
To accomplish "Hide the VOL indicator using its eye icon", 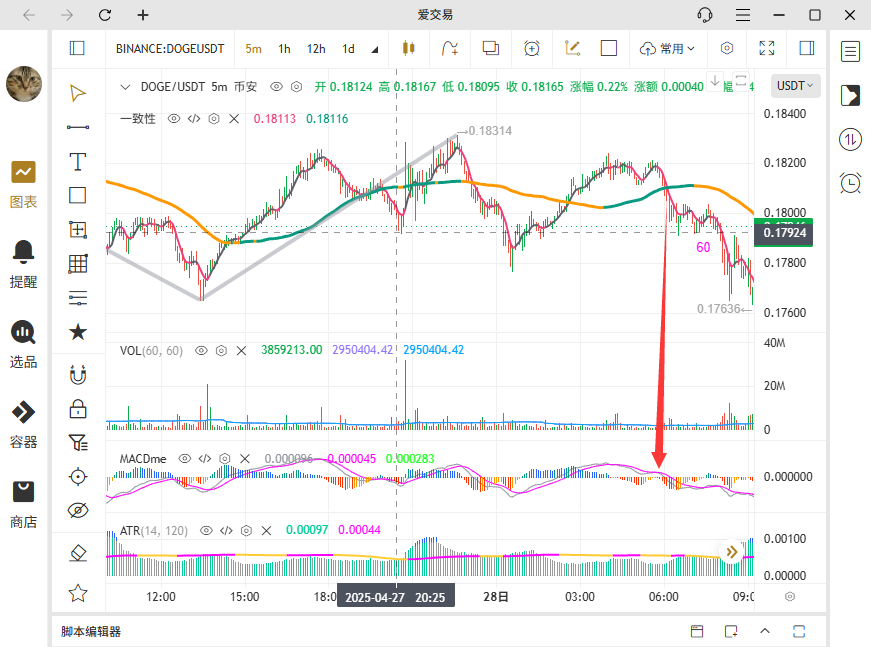I will pos(200,350).
